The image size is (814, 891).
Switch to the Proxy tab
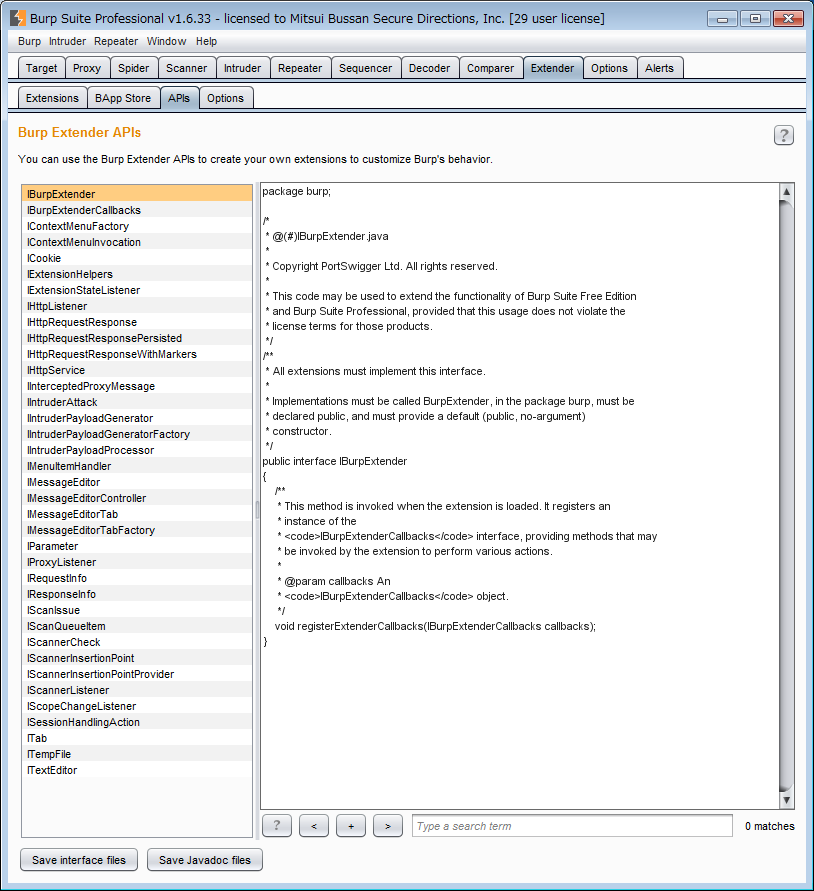click(x=87, y=68)
